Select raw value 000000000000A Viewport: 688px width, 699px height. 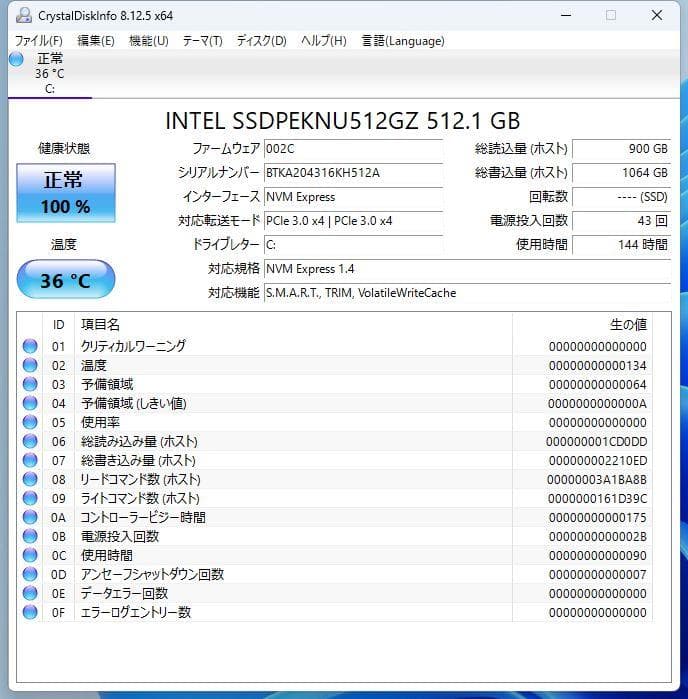click(597, 404)
